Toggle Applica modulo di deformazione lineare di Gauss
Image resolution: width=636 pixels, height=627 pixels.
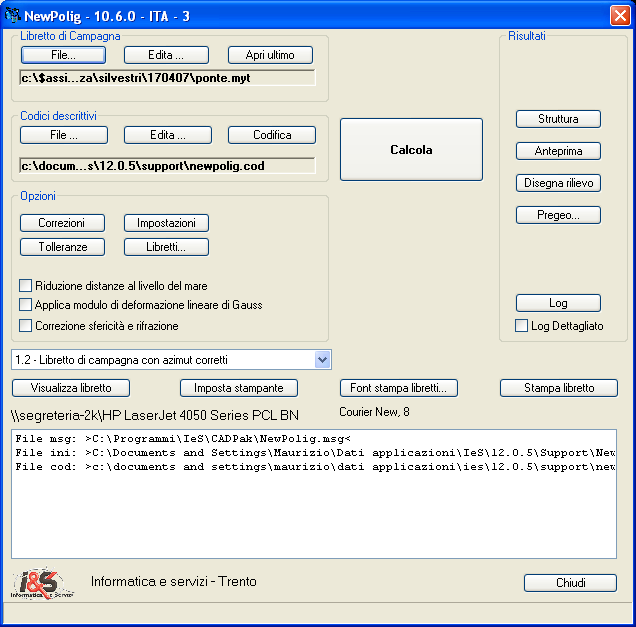(26, 304)
